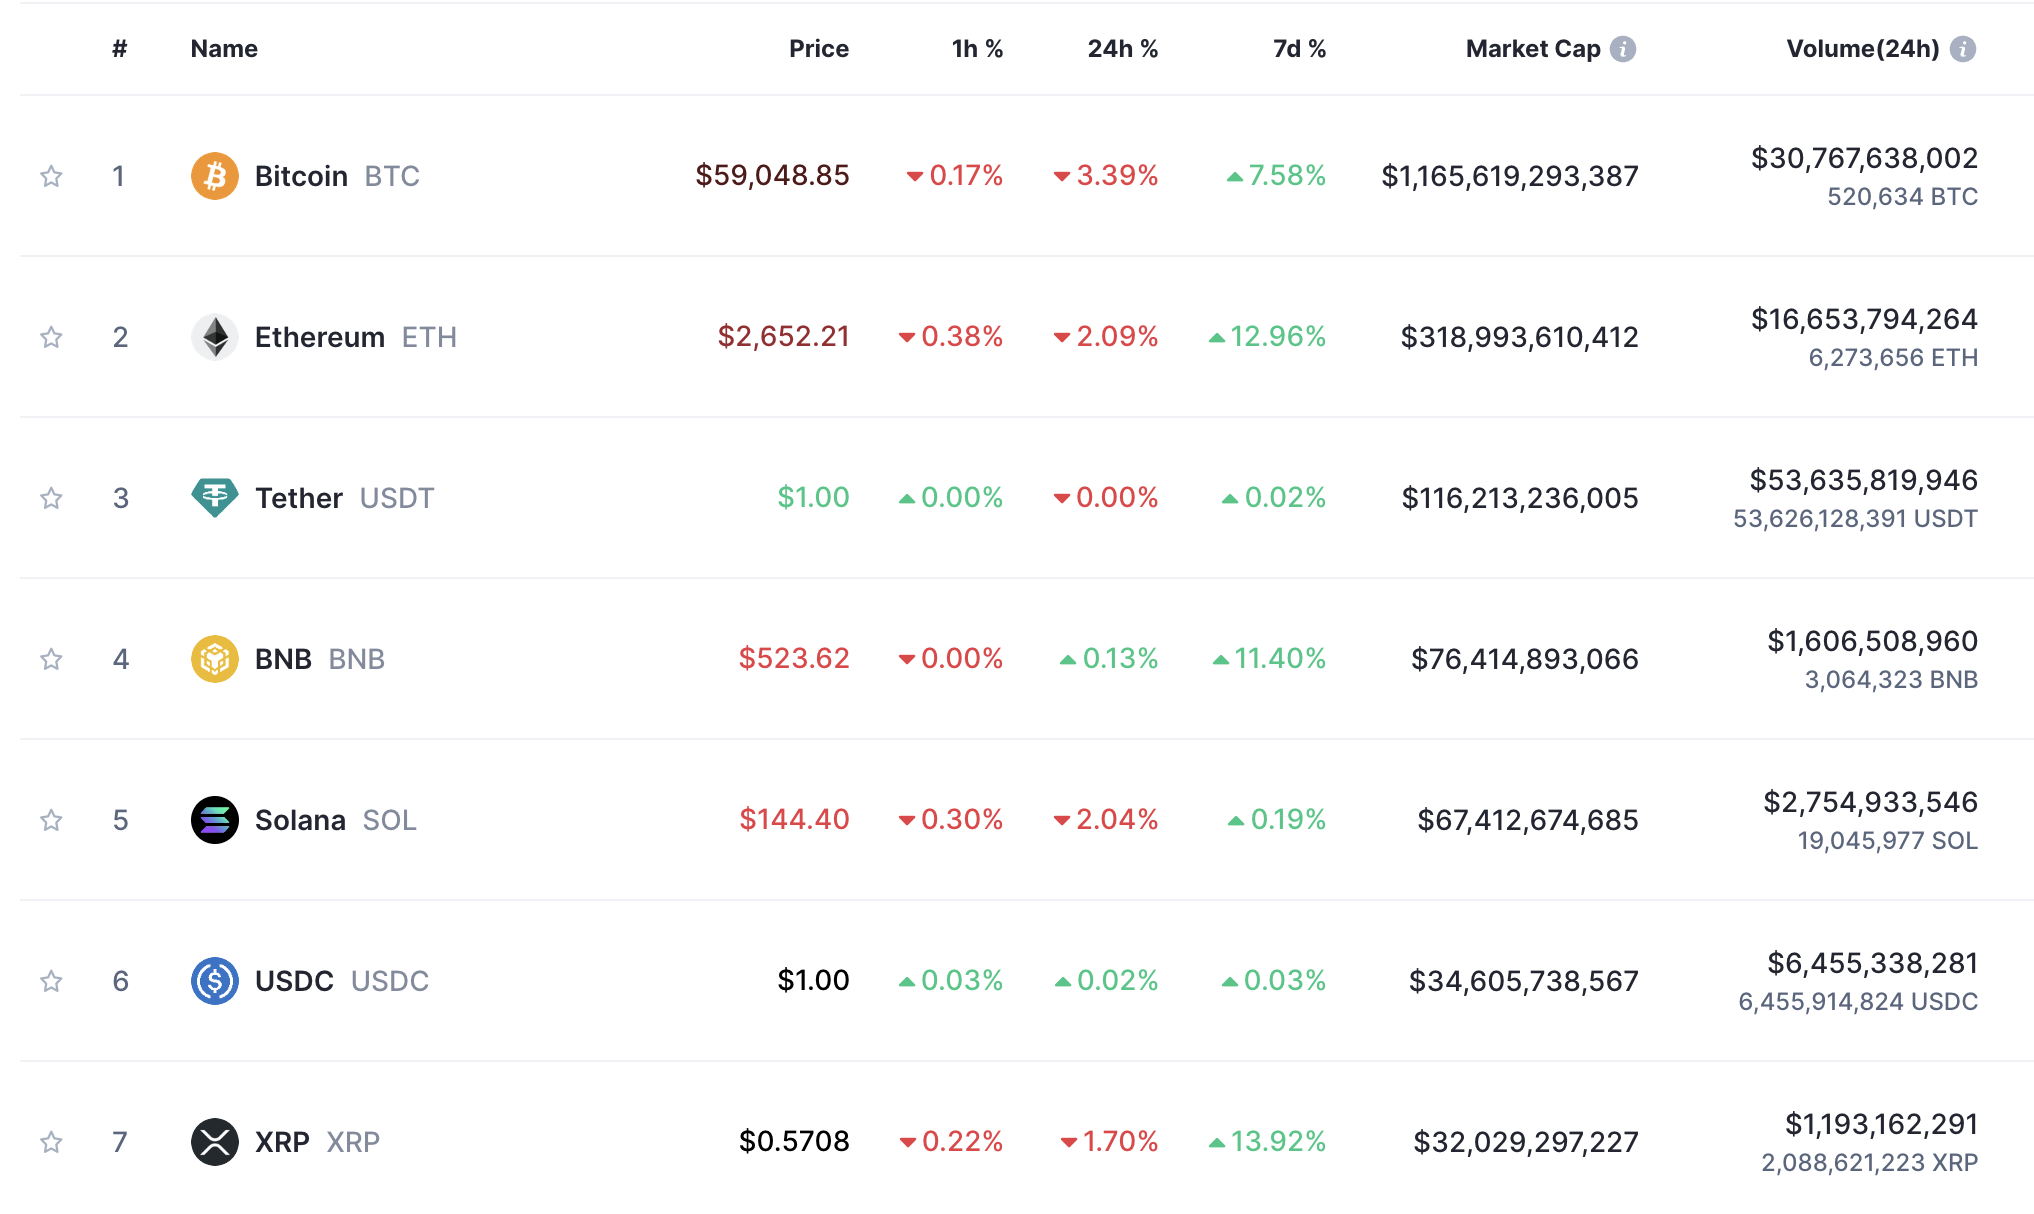Click BNB volume $1,606,508,960
The image size is (2034, 1214).
click(1872, 641)
